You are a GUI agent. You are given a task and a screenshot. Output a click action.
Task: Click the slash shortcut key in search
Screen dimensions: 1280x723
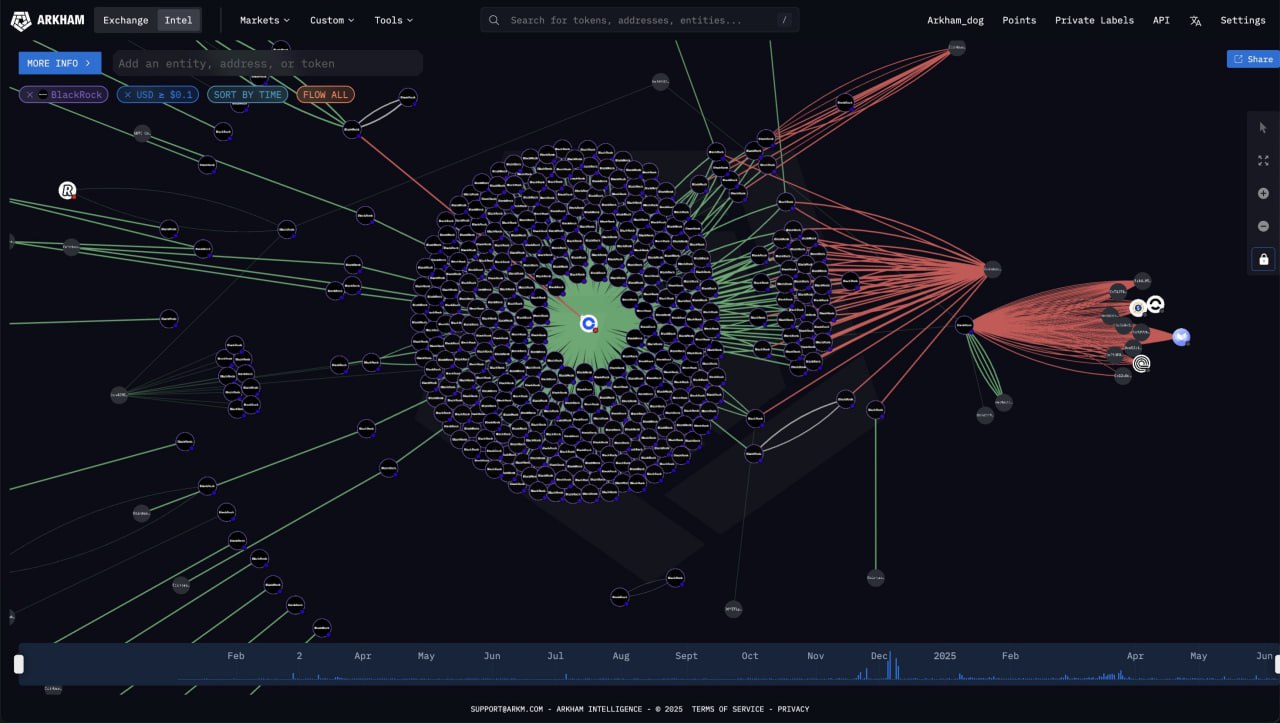click(783, 20)
